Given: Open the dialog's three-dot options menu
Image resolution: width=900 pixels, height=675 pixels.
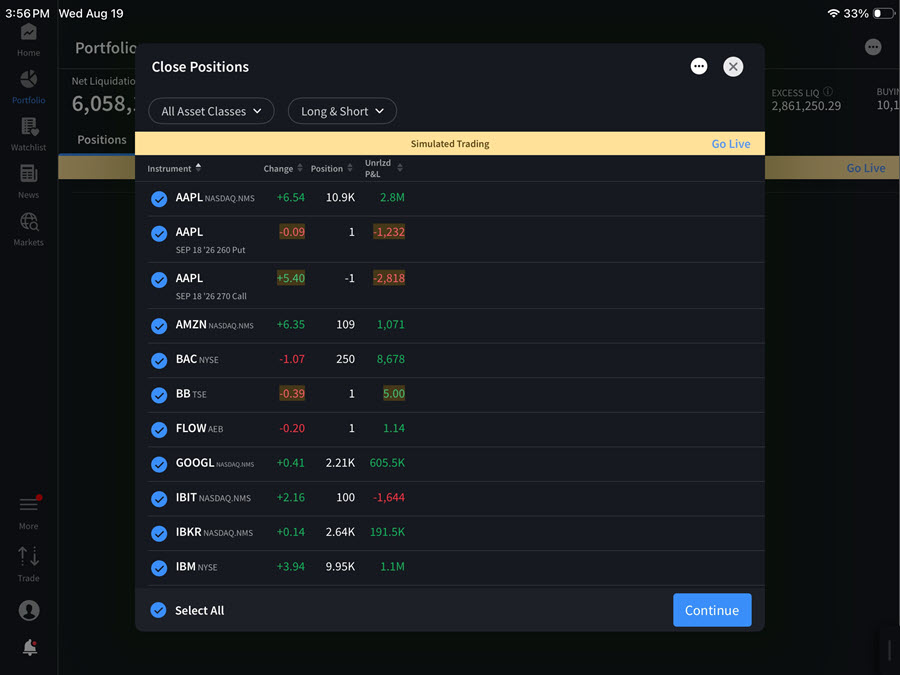Looking at the screenshot, I should (x=699, y=67).
